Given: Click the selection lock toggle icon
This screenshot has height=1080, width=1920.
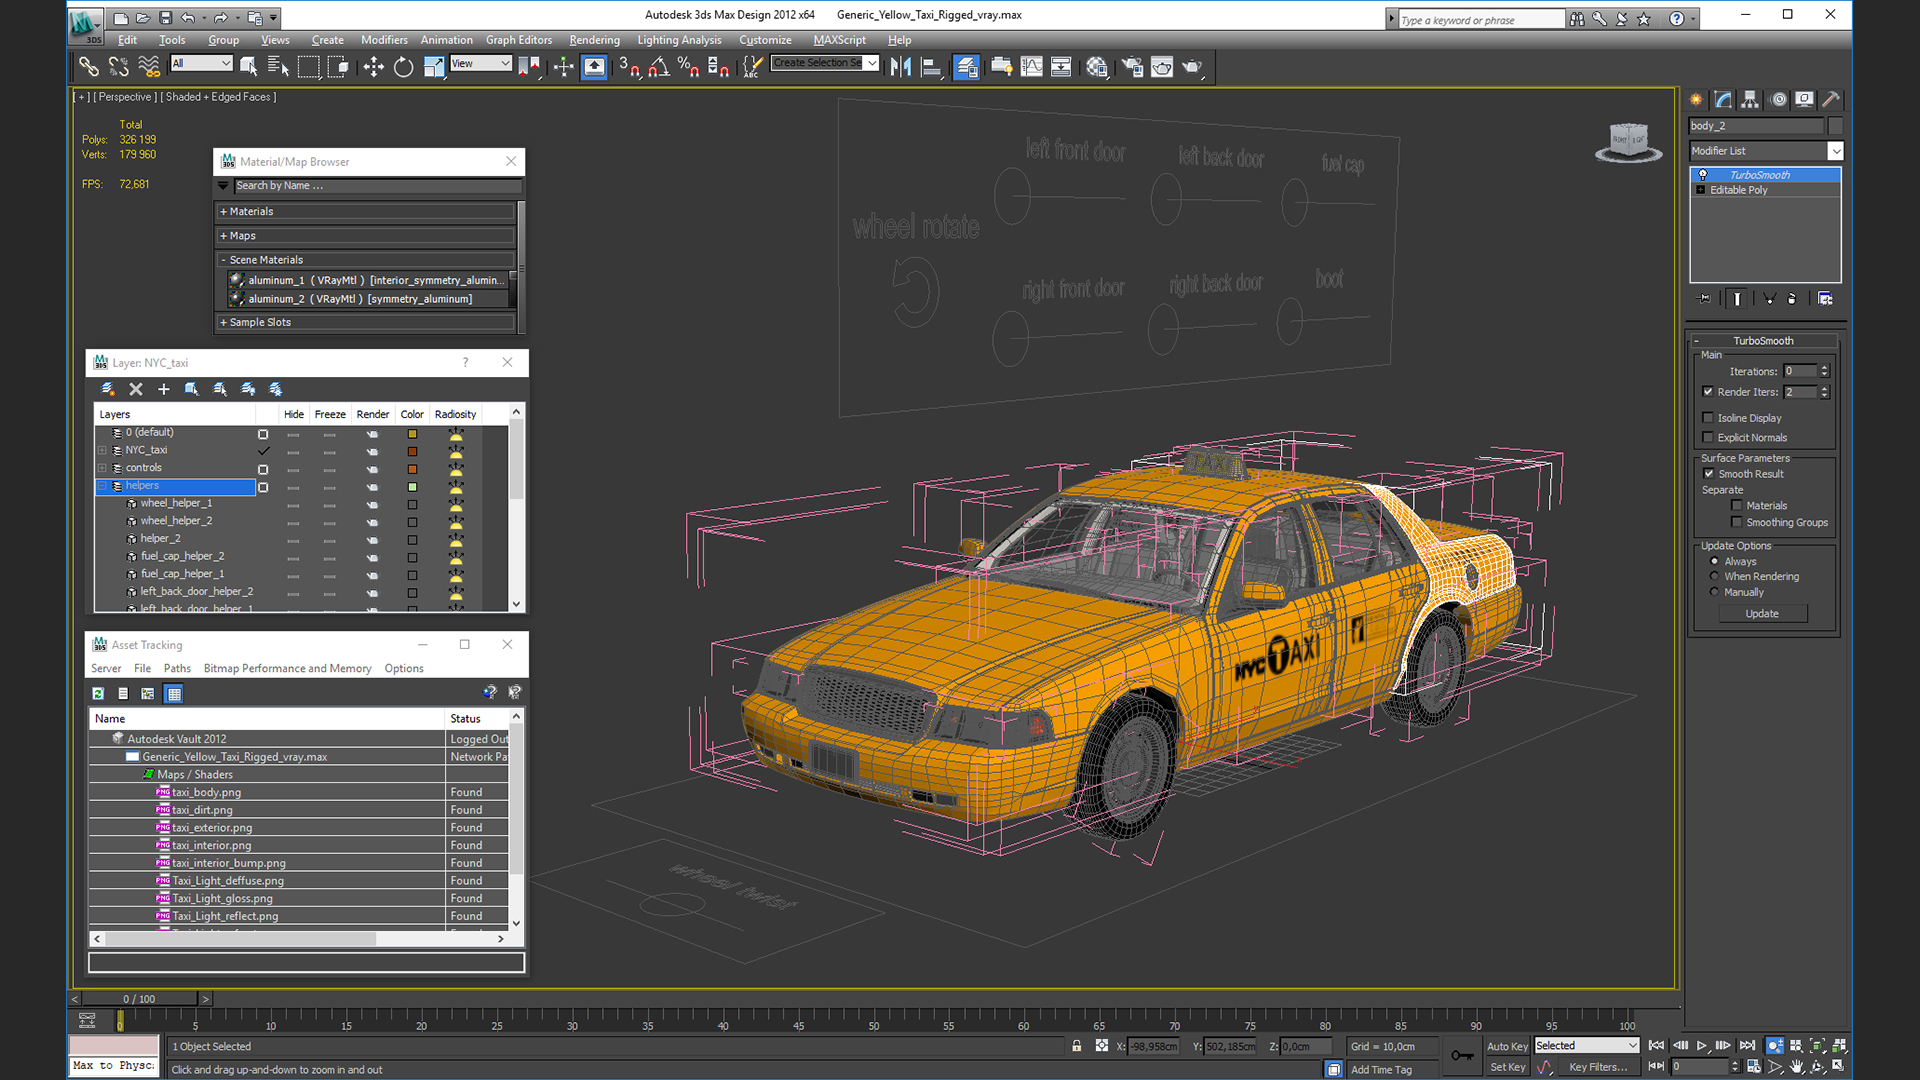Looking at the screenshot, I should [x=1077, y=1046].
